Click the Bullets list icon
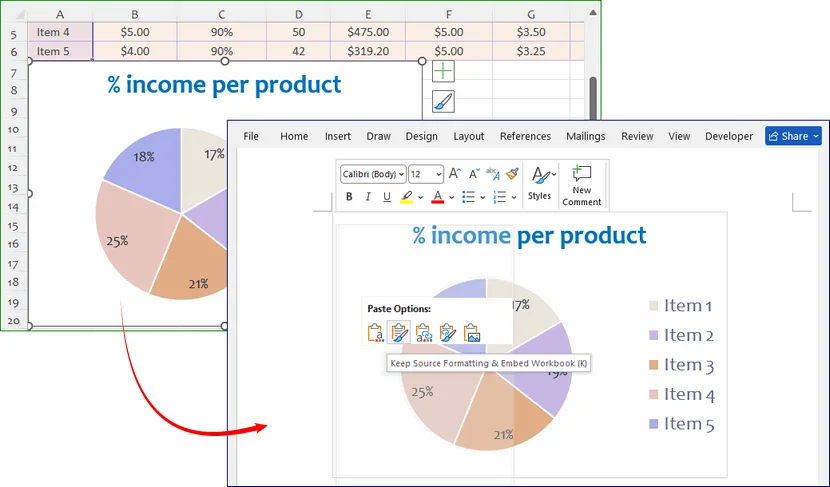The image size is (830, 487). coord(468,197)
